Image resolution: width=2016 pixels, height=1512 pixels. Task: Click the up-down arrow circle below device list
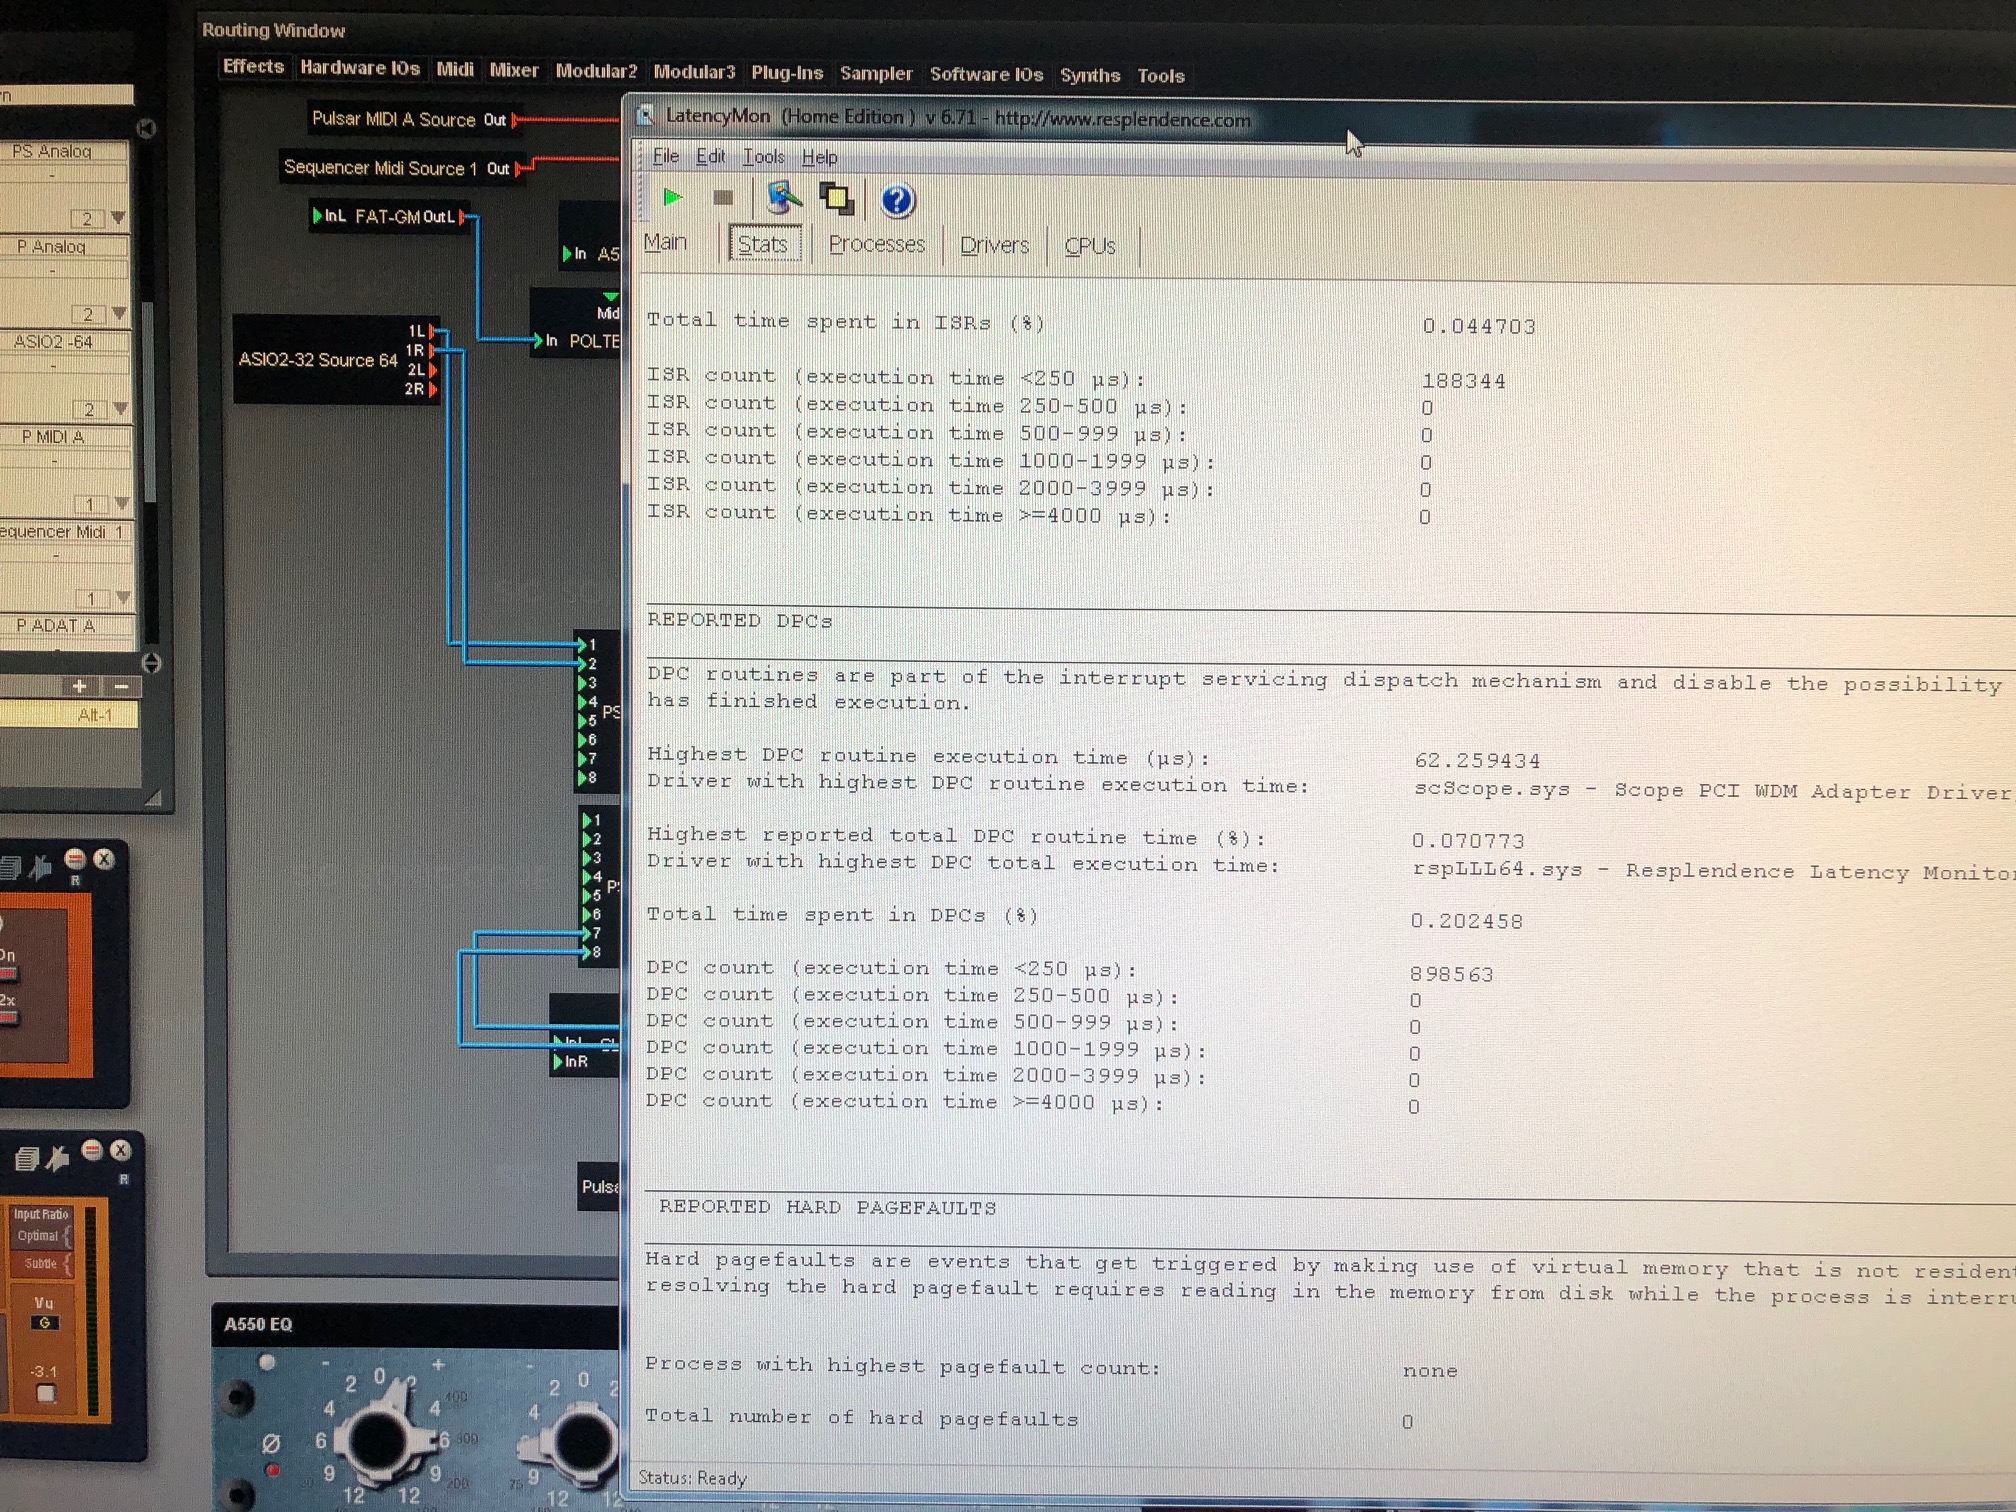pos(151,663)
